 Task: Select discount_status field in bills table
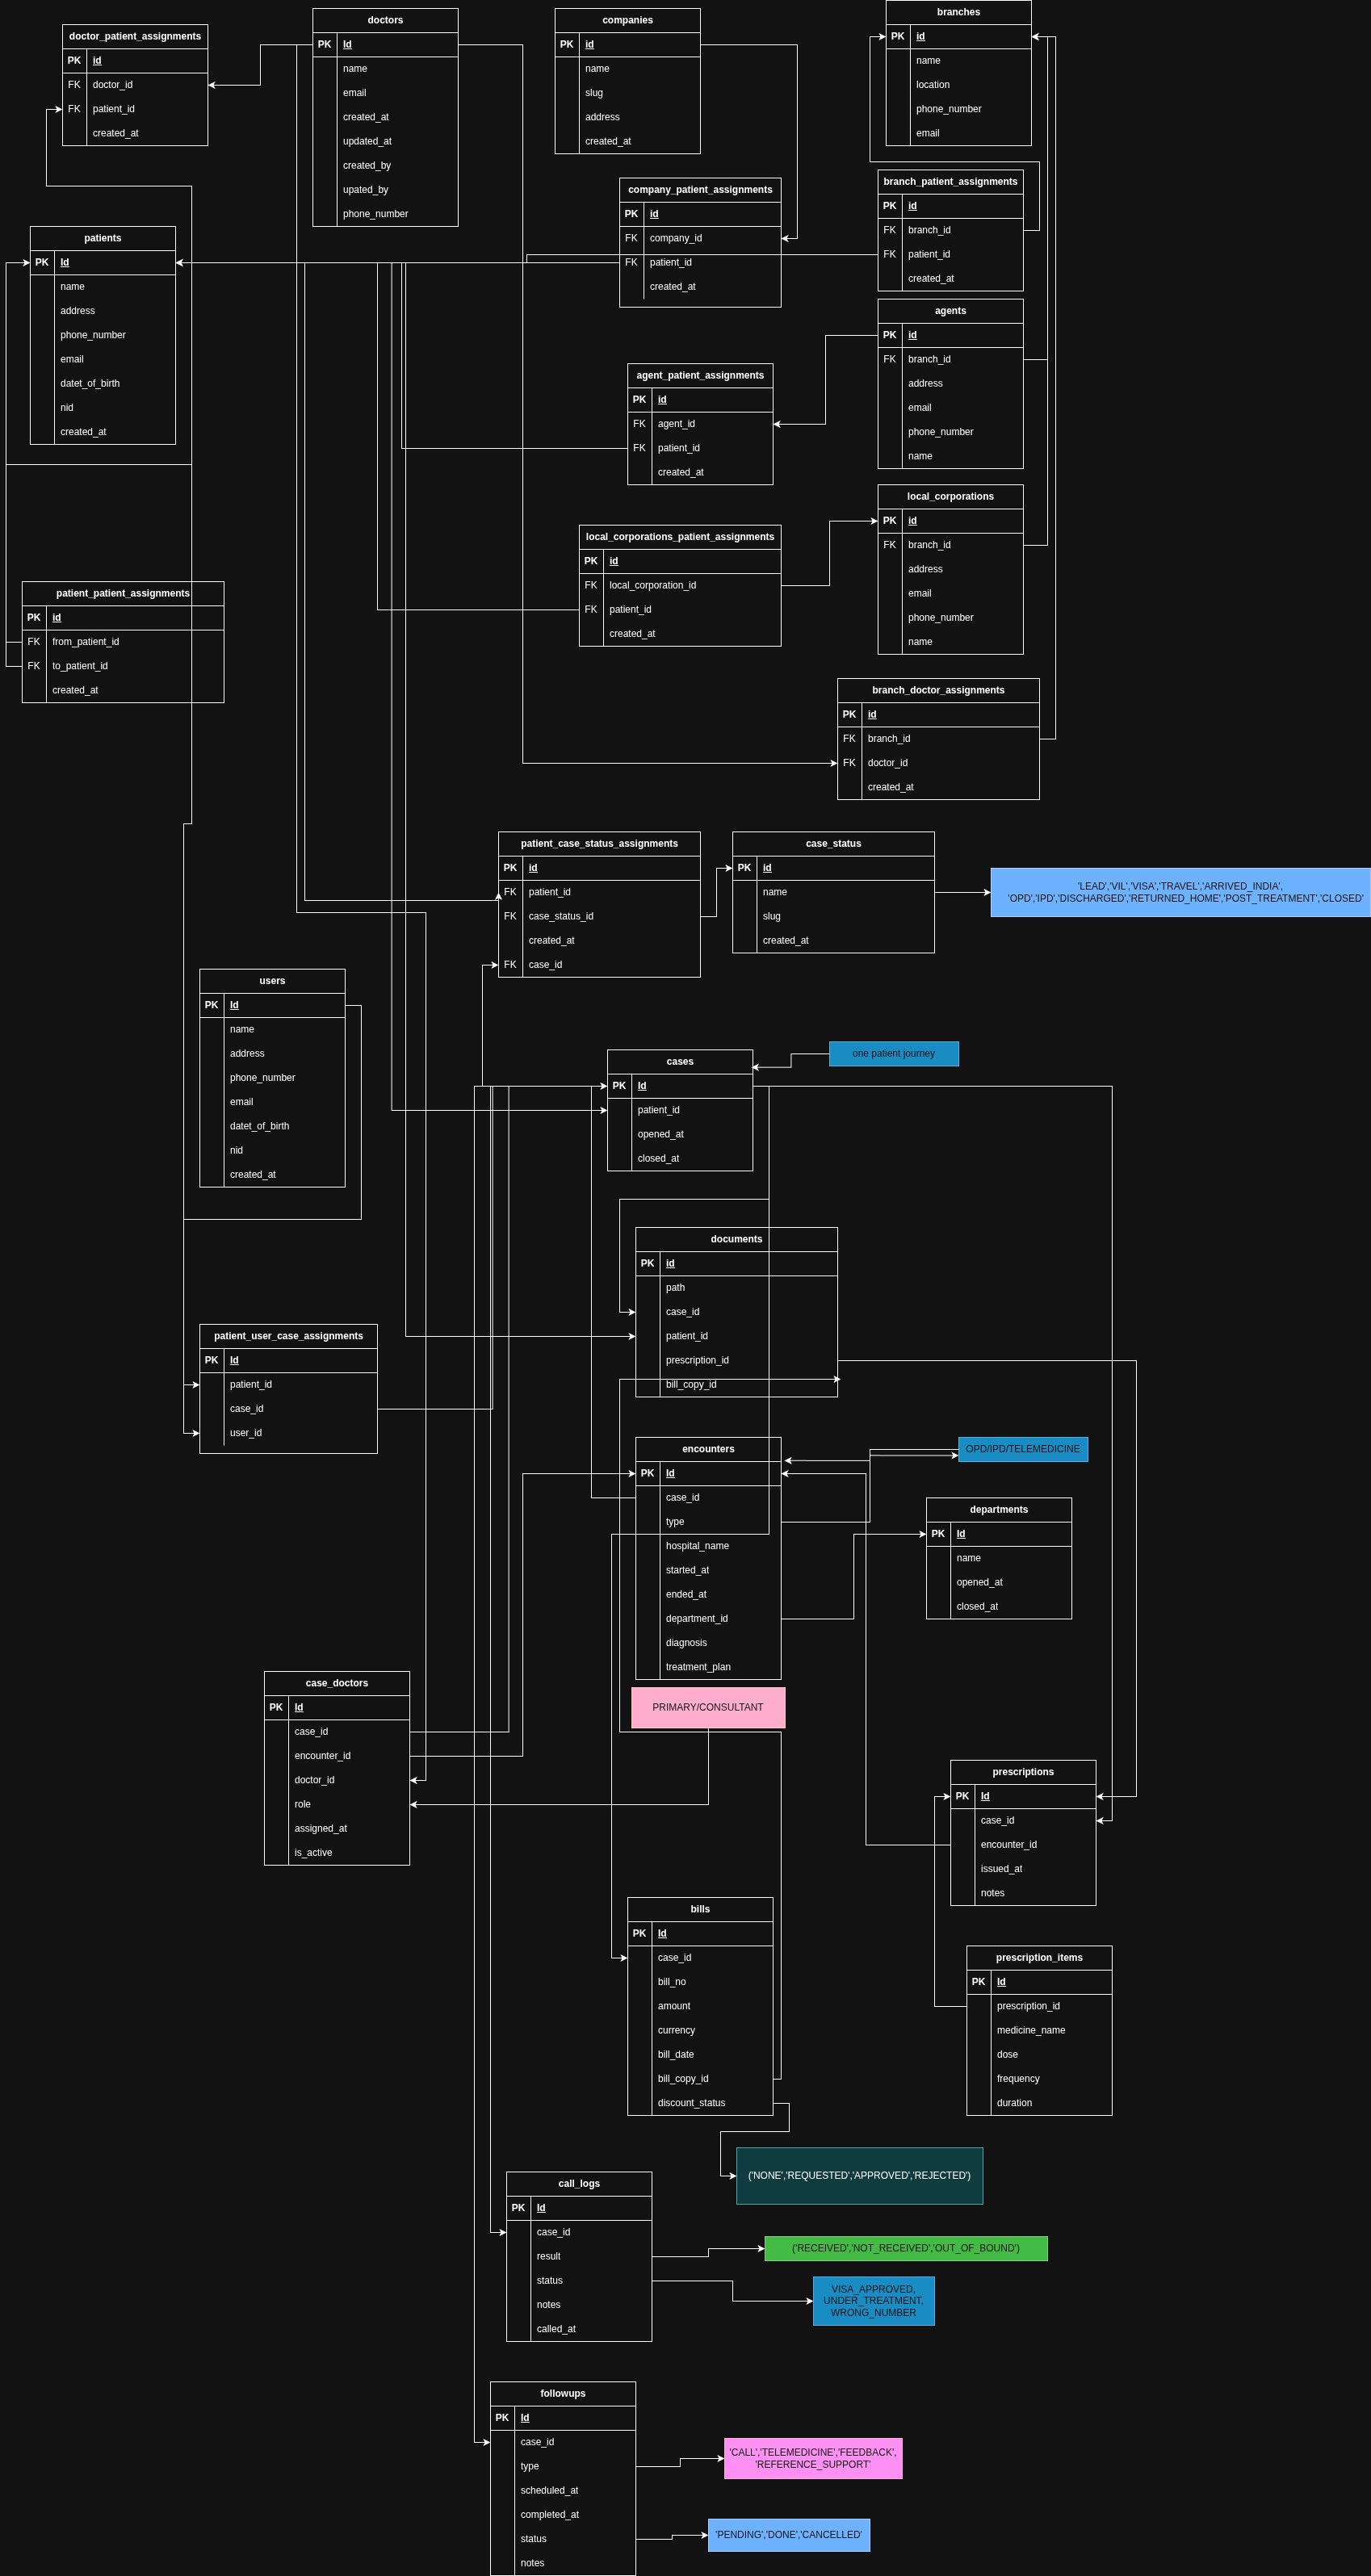[x=691, y=2103]
